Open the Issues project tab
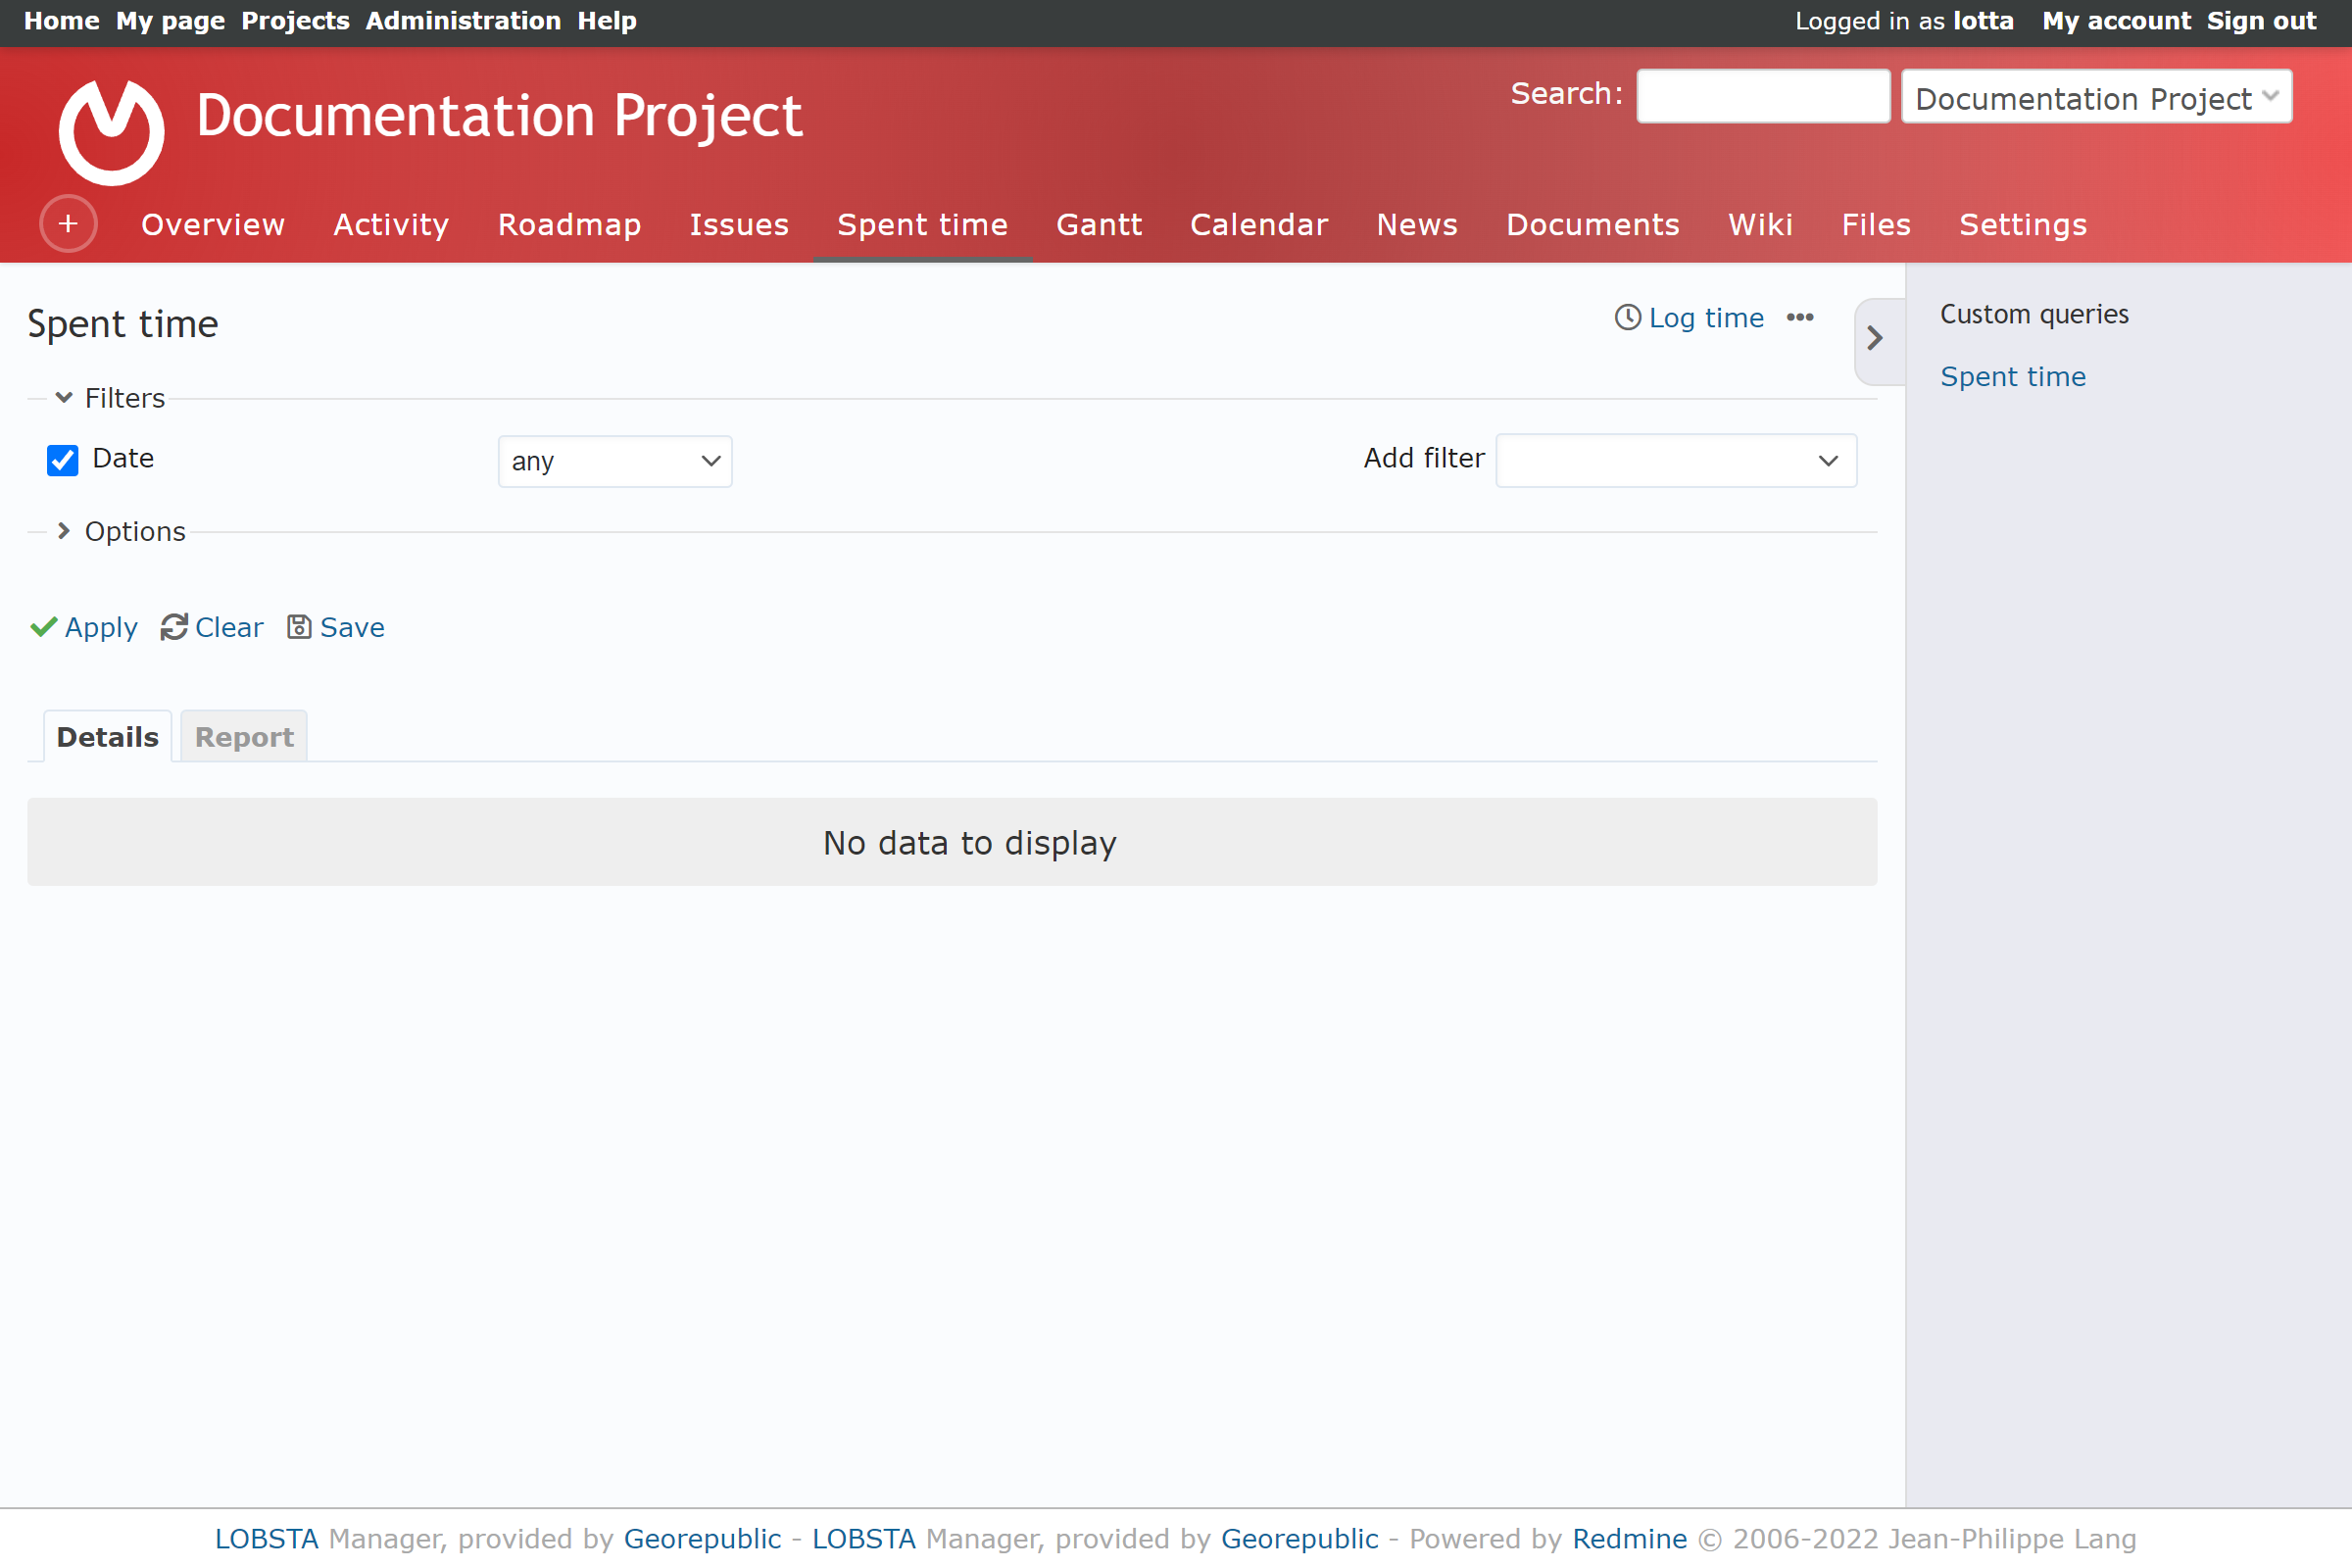This screenshot has width=2352, height=1568. pyautogui.click(x=739, y=225)
